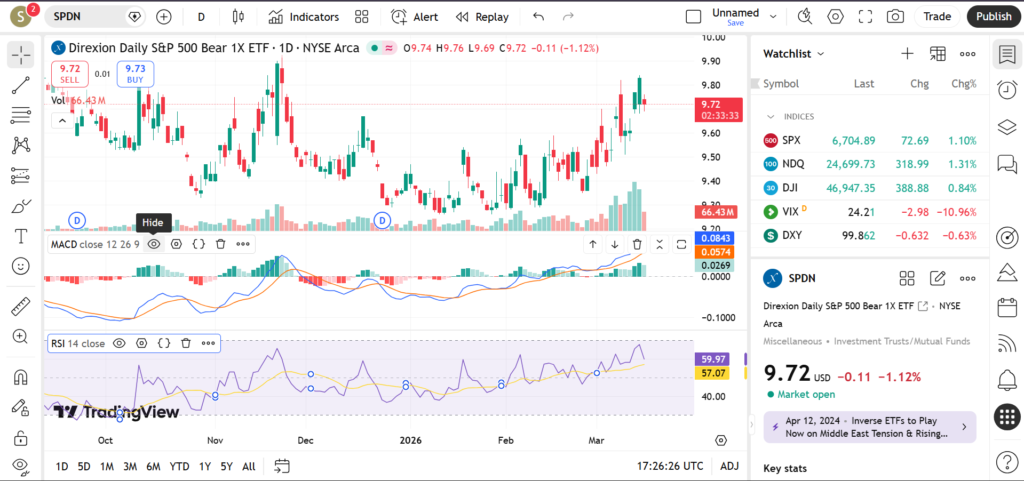Click the Publish button
Screen dimensions: 1024x481
pos(993,17)
